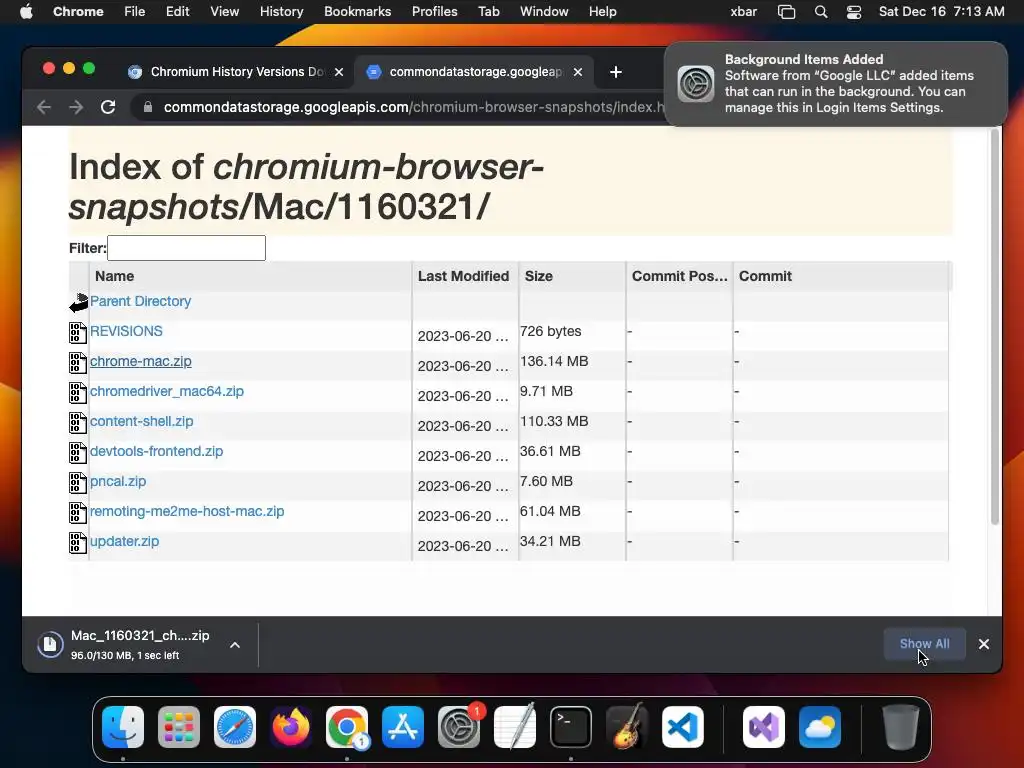Download content-shell.zip link

(x=142, y=421)
